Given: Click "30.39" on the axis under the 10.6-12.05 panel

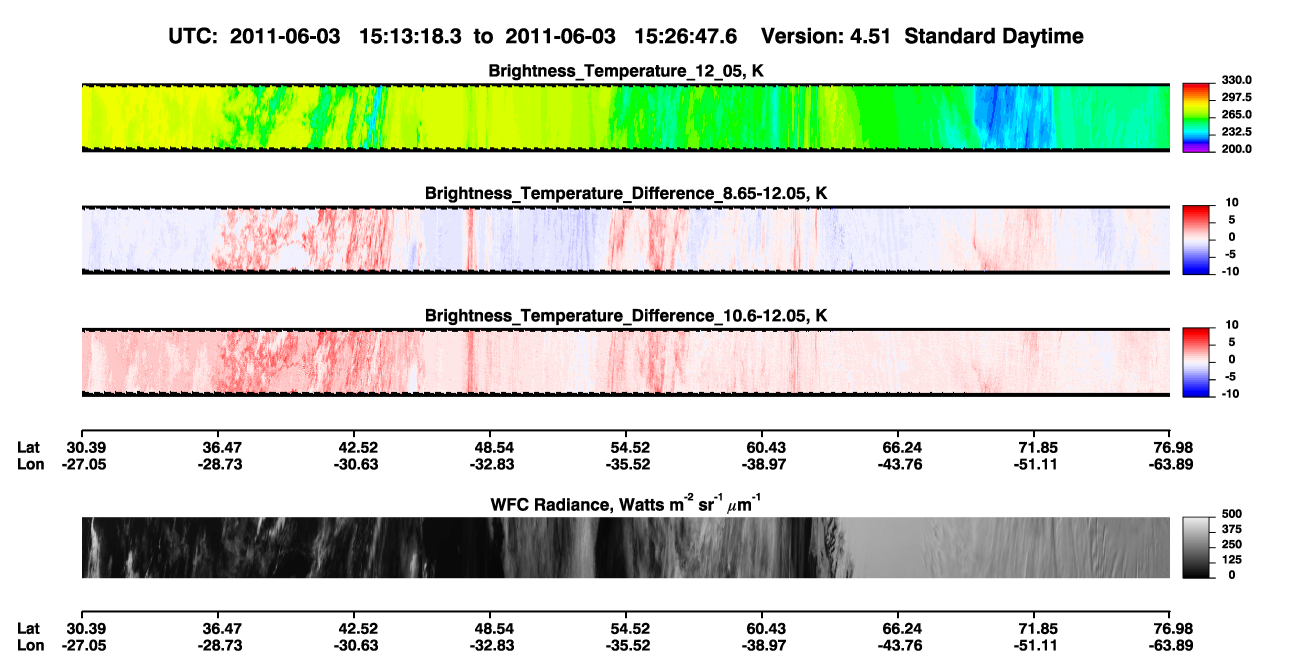Looking at the screenshot, I should [87, 447].
